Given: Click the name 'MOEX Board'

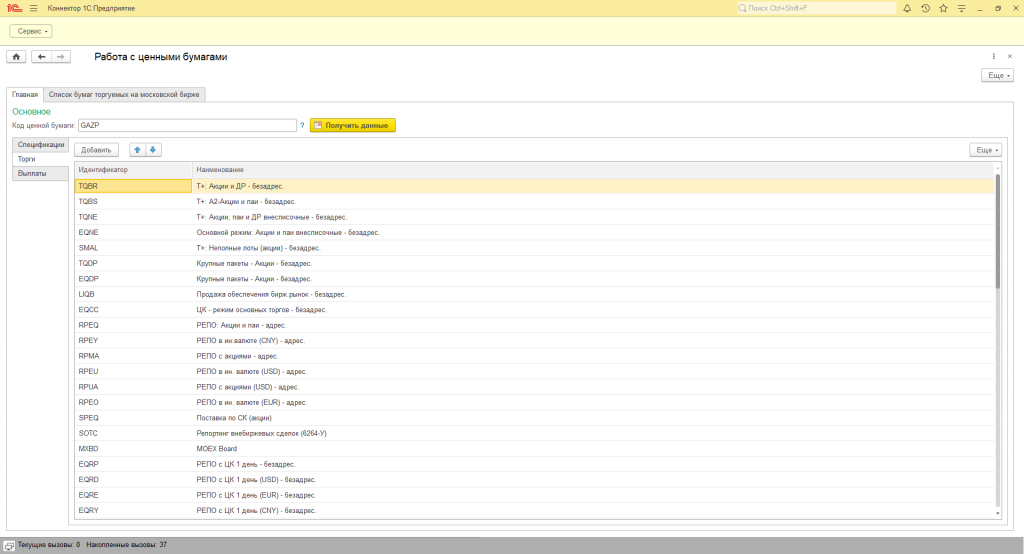Looking at the screenshot, I should click(217, 449).
